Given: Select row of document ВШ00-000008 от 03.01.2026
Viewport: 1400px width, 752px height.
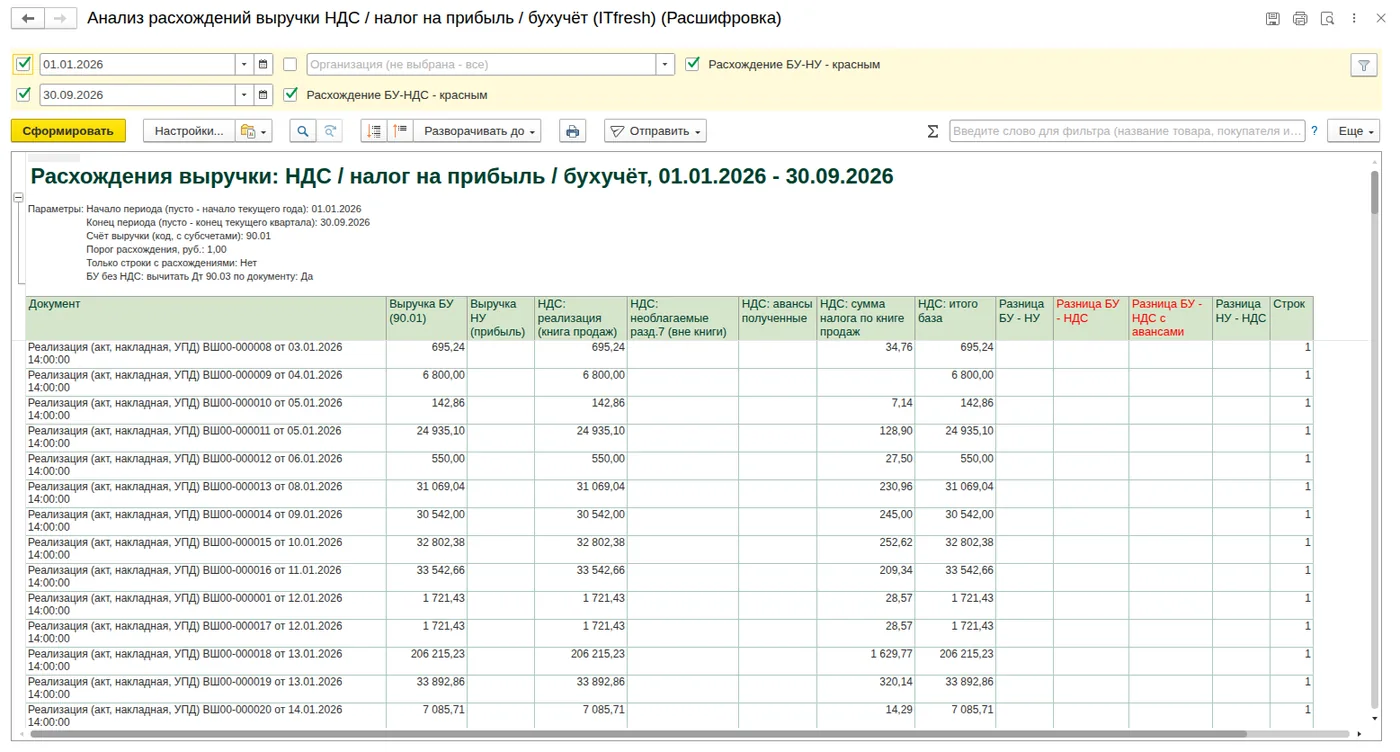Looking at the screenshot, I should (668, 354).
